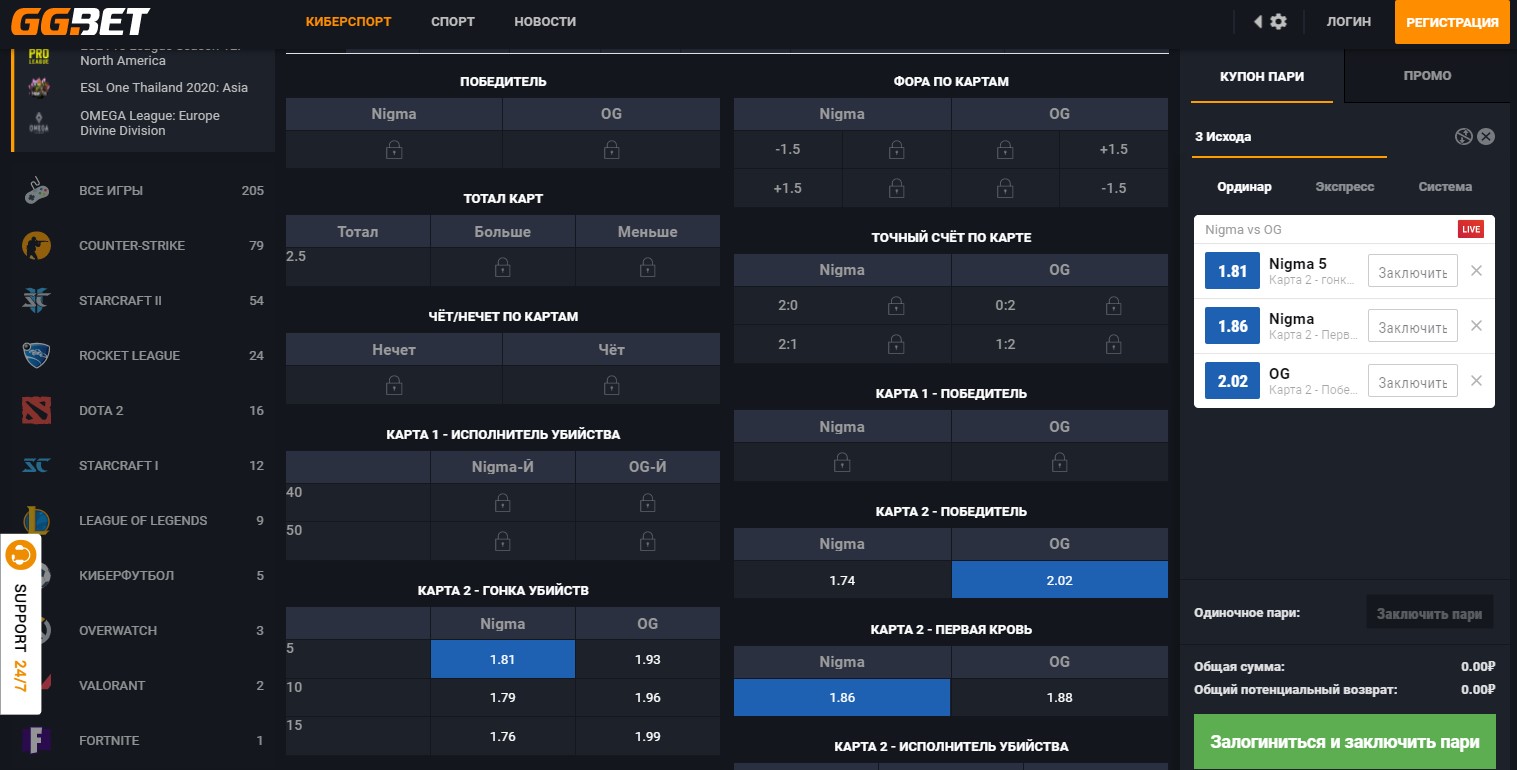Click the 1.81 odds badge in the coupon
This screenshot has height=770, width=1517.
pos(1232,271)
